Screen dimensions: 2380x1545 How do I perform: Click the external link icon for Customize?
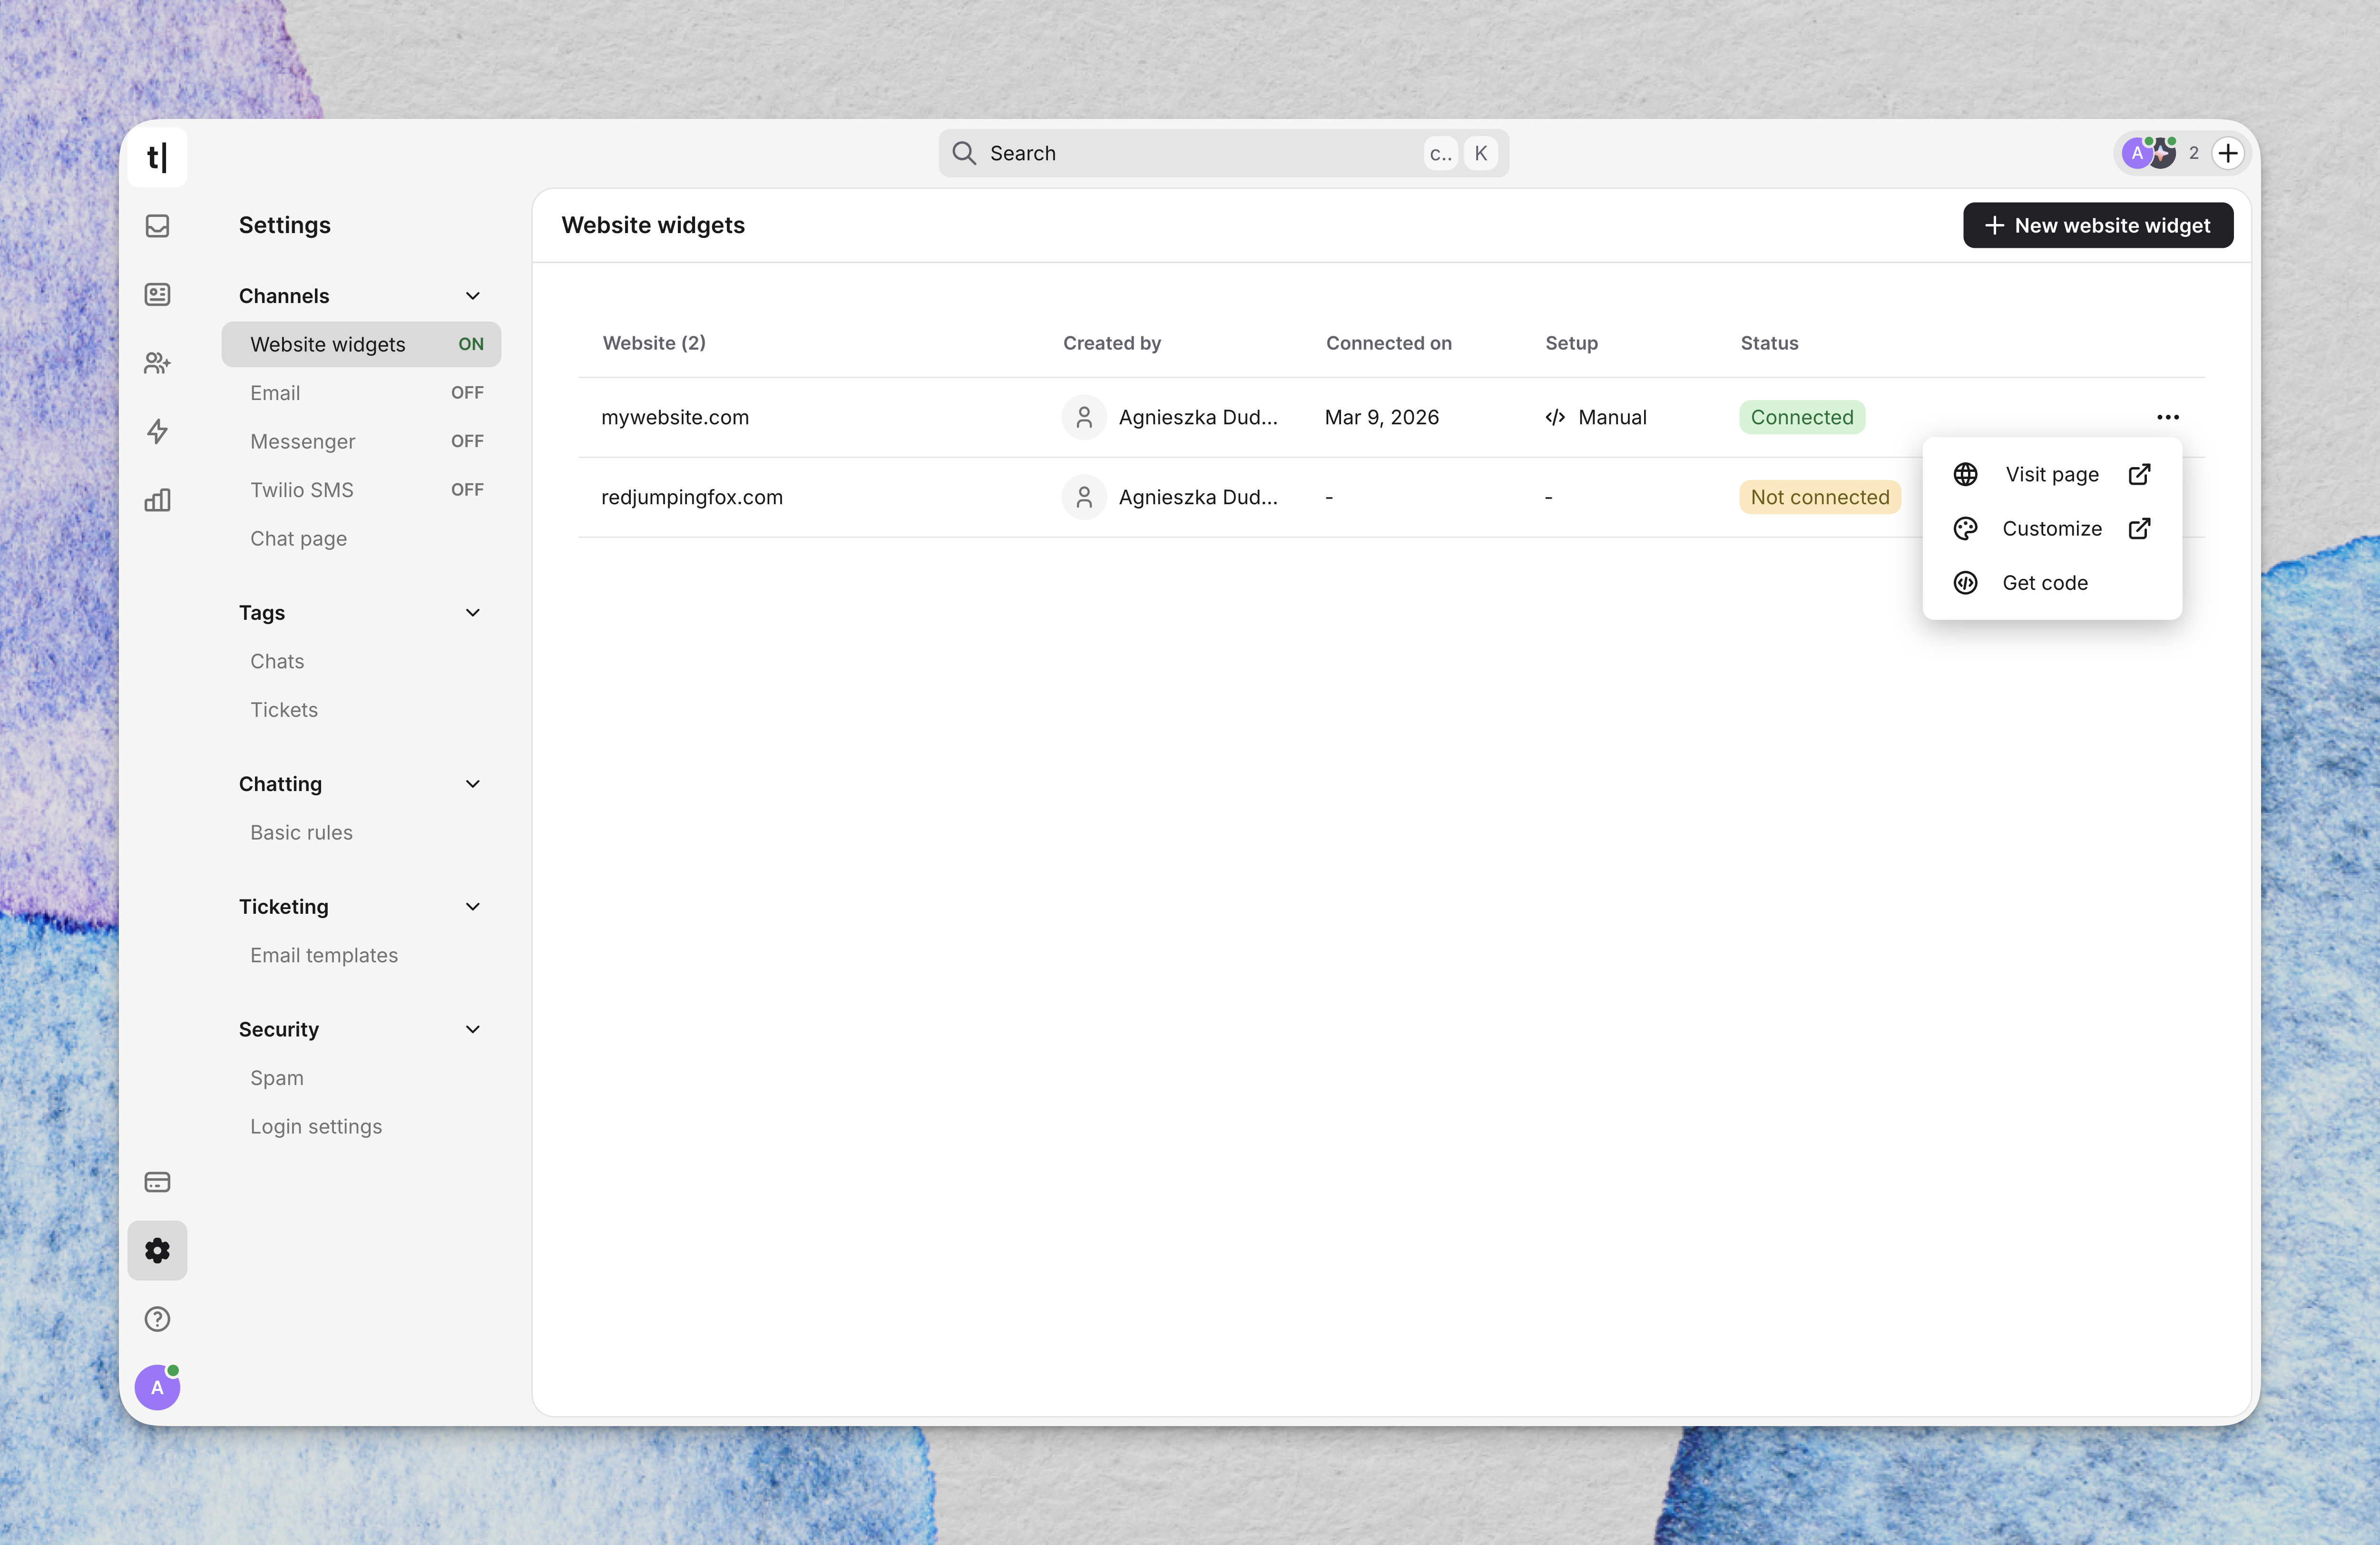point(2139,528)
